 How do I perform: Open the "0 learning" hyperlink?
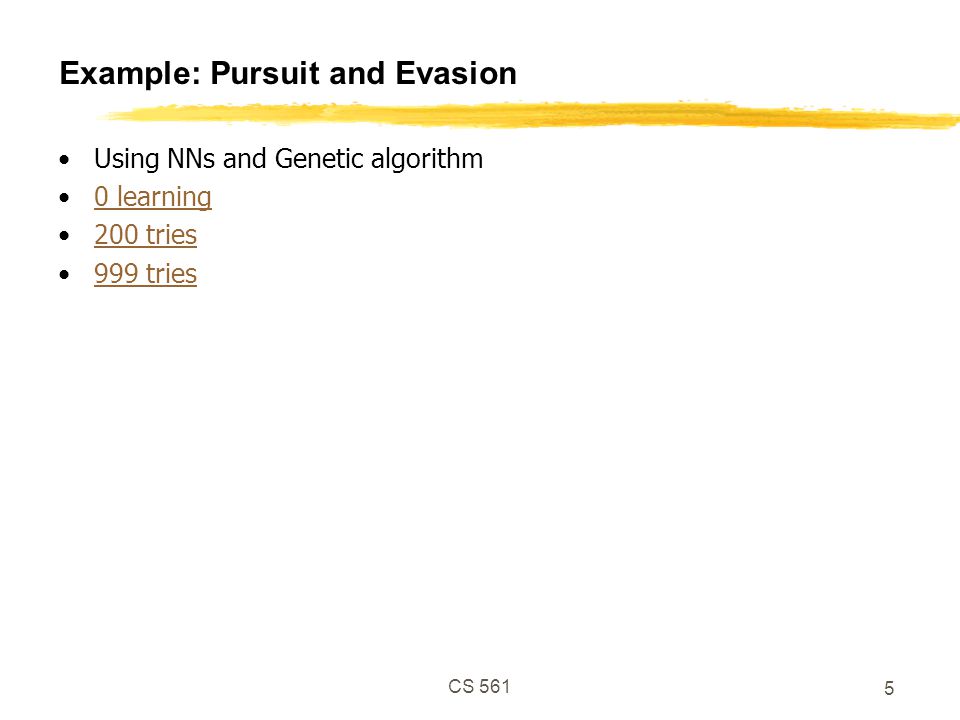click(152, 197)
